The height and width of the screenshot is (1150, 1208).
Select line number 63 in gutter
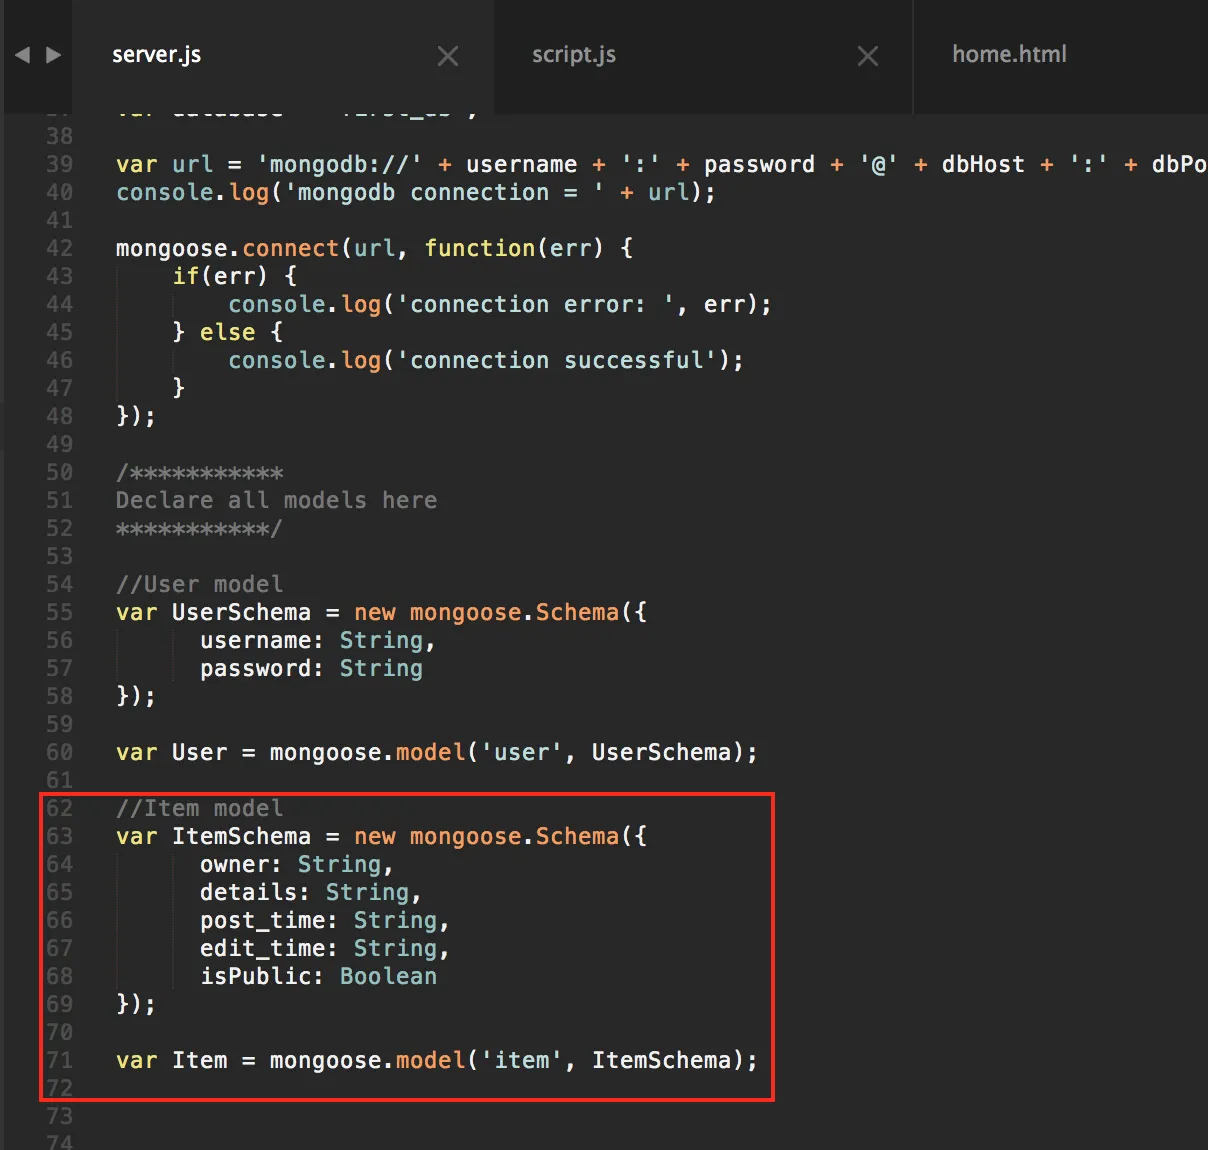(x=59, y=836)
